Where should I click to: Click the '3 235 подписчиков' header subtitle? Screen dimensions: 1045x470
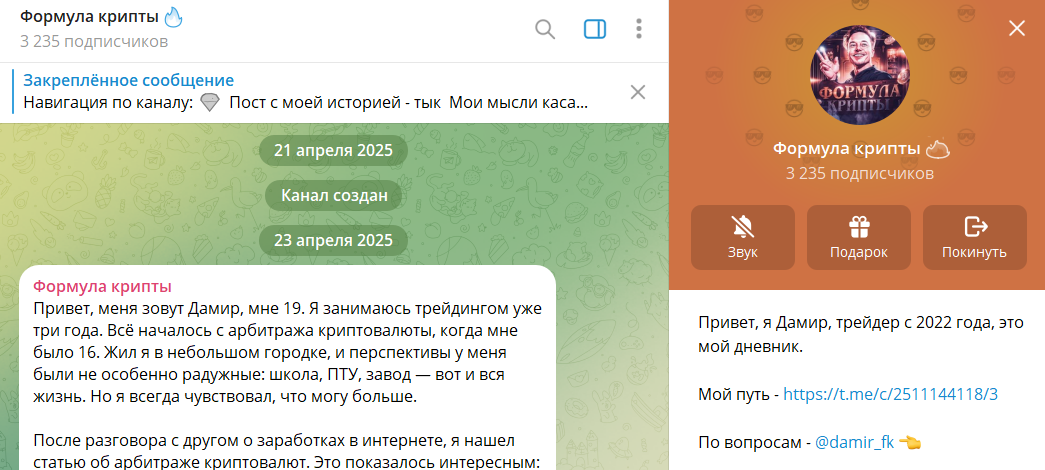tap(93, 41)
